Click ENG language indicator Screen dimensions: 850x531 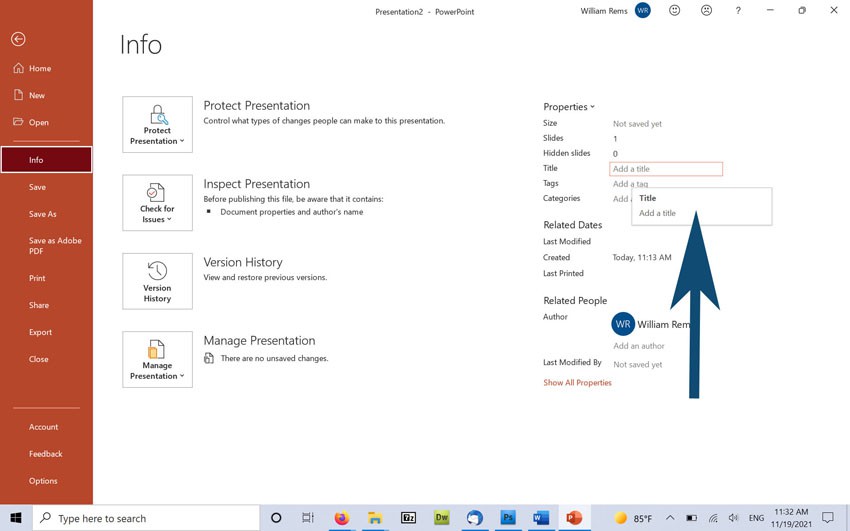pos(756,518)
